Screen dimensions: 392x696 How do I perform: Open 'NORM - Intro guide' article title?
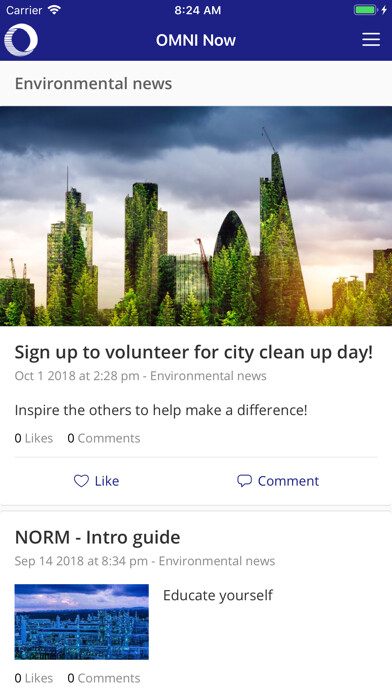pos(98,537)
